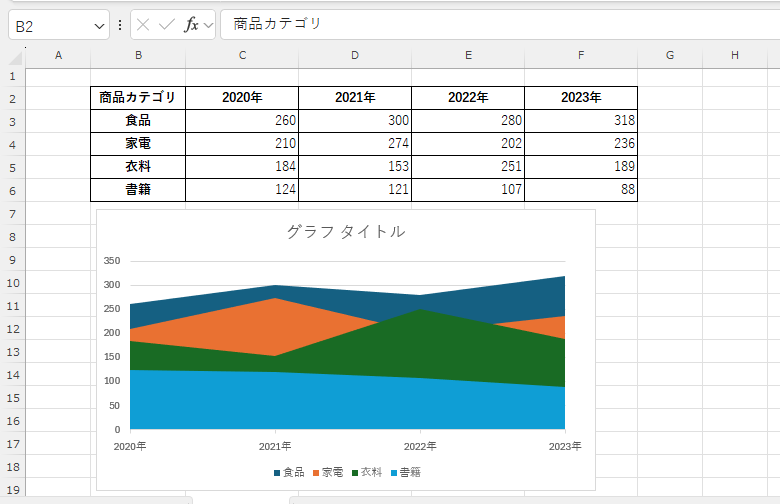Viewport: 780px width, 504px height.
Task: Click the 100 vertical axis label
Action: click(112, 381)
